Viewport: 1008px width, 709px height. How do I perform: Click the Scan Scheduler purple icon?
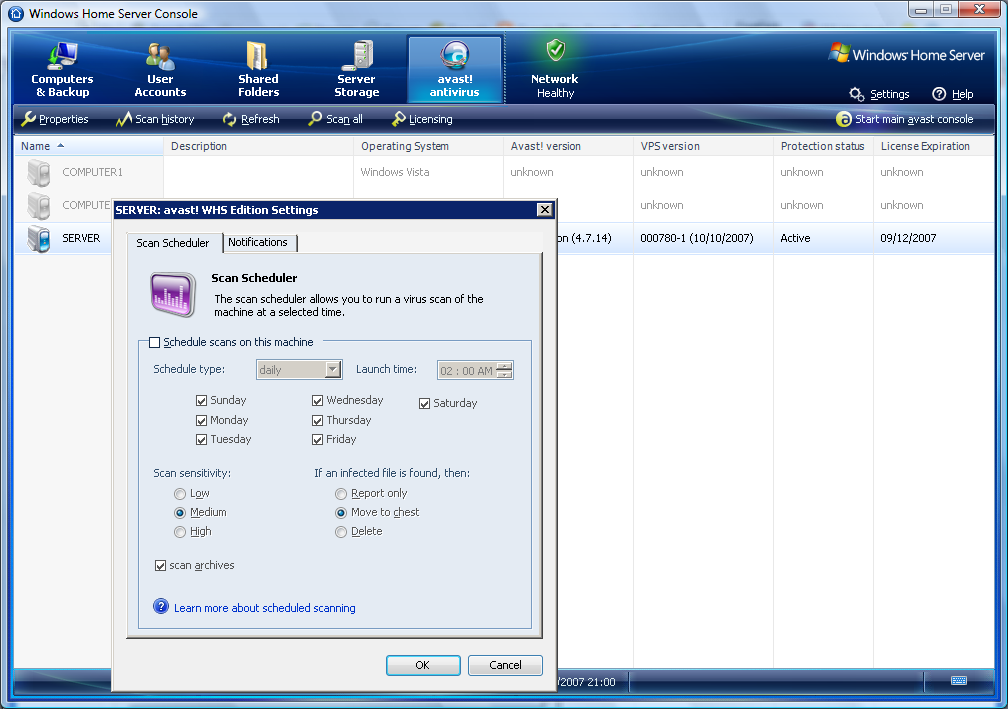(173, 295)
